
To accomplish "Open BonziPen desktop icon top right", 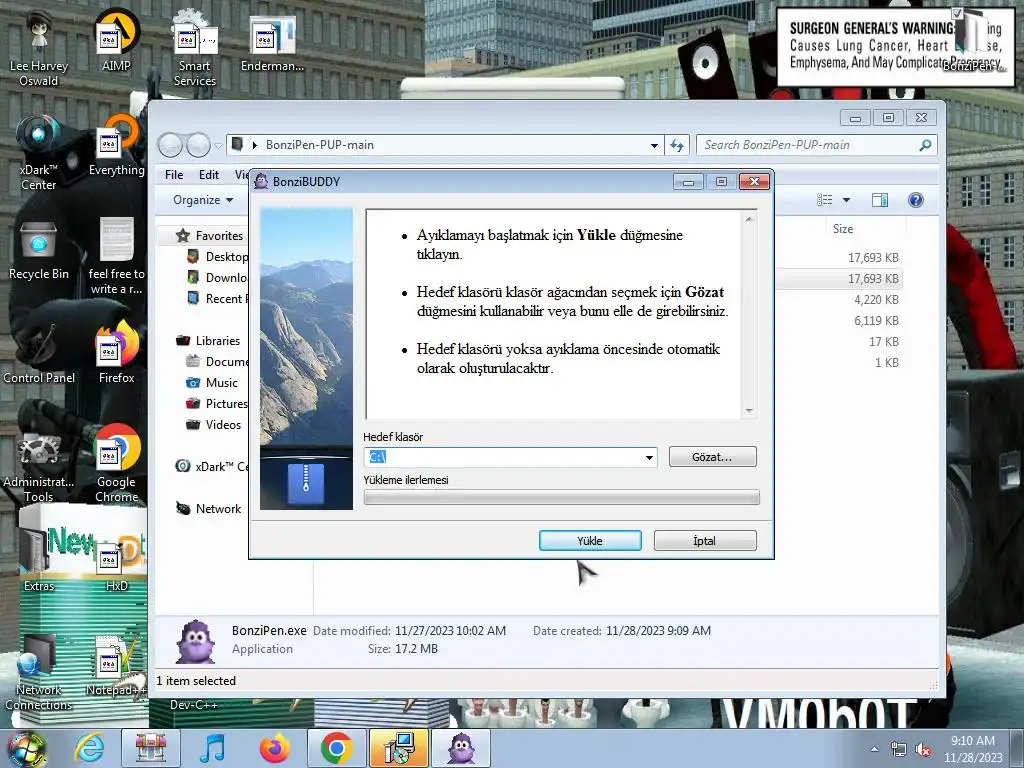I will pyautogui.click(x=975, y=40).
